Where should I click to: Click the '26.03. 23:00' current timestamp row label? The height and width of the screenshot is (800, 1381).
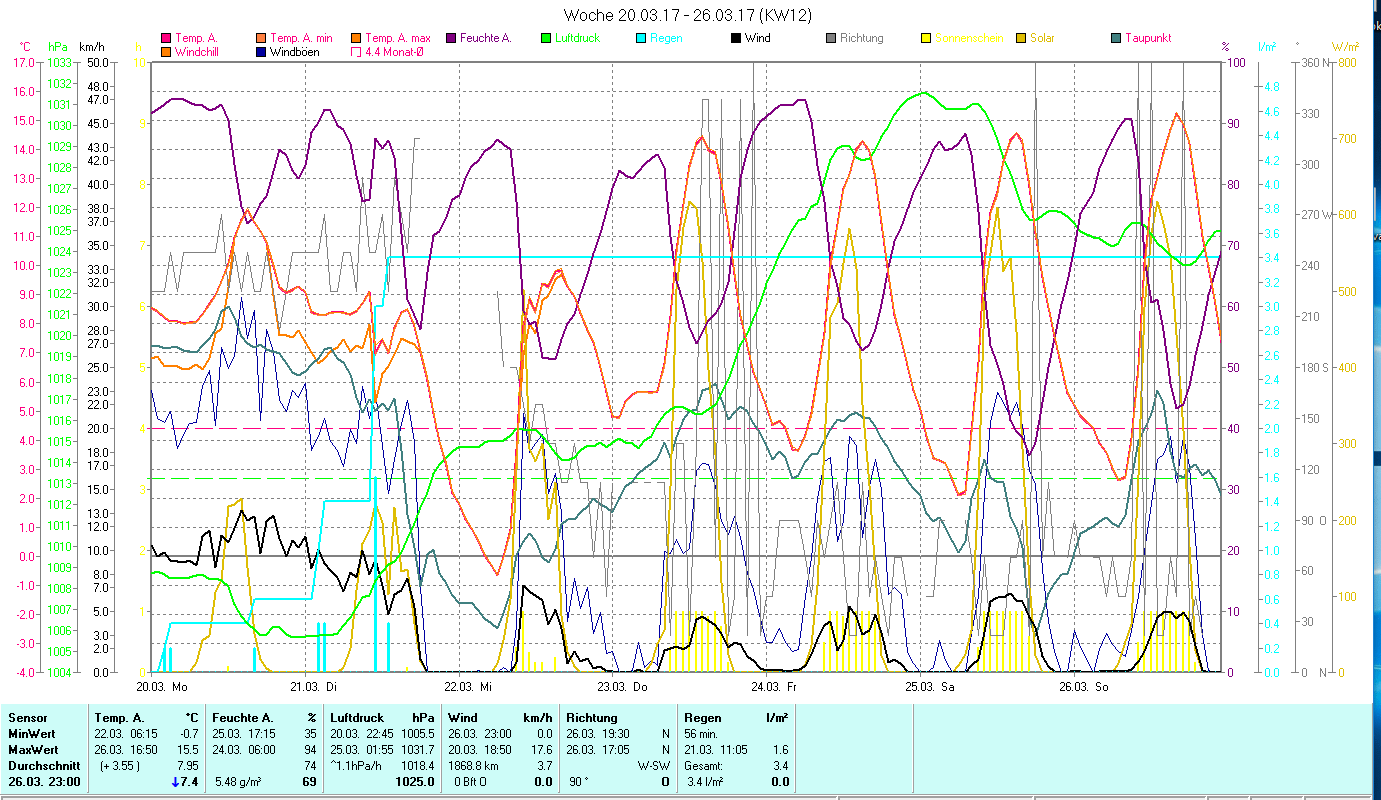point(44,782)
